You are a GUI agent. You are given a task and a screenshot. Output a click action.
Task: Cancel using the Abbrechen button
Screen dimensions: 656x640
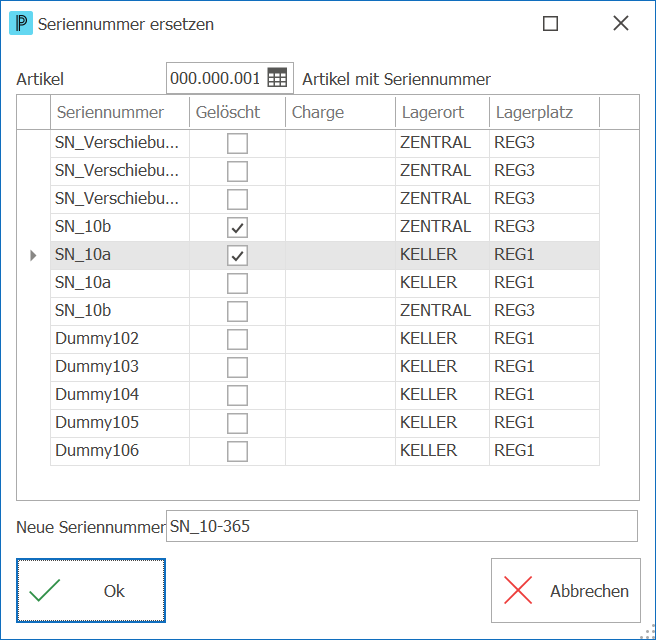[566, 591]
